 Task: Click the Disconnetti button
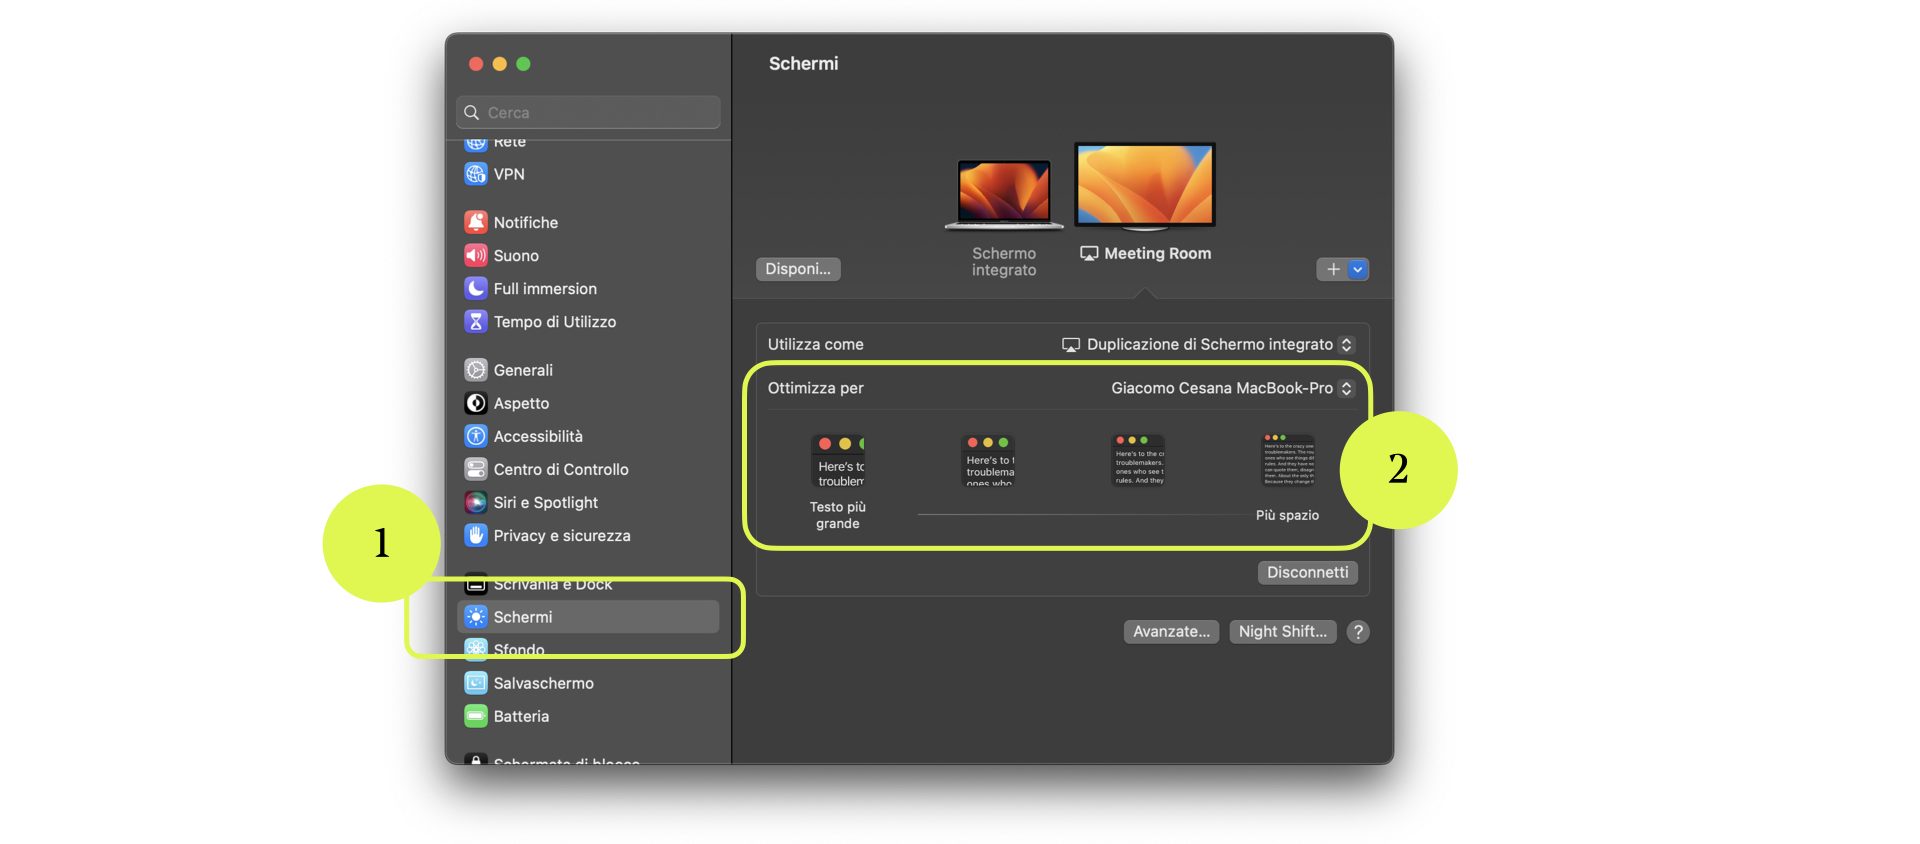coord(1307,572)
